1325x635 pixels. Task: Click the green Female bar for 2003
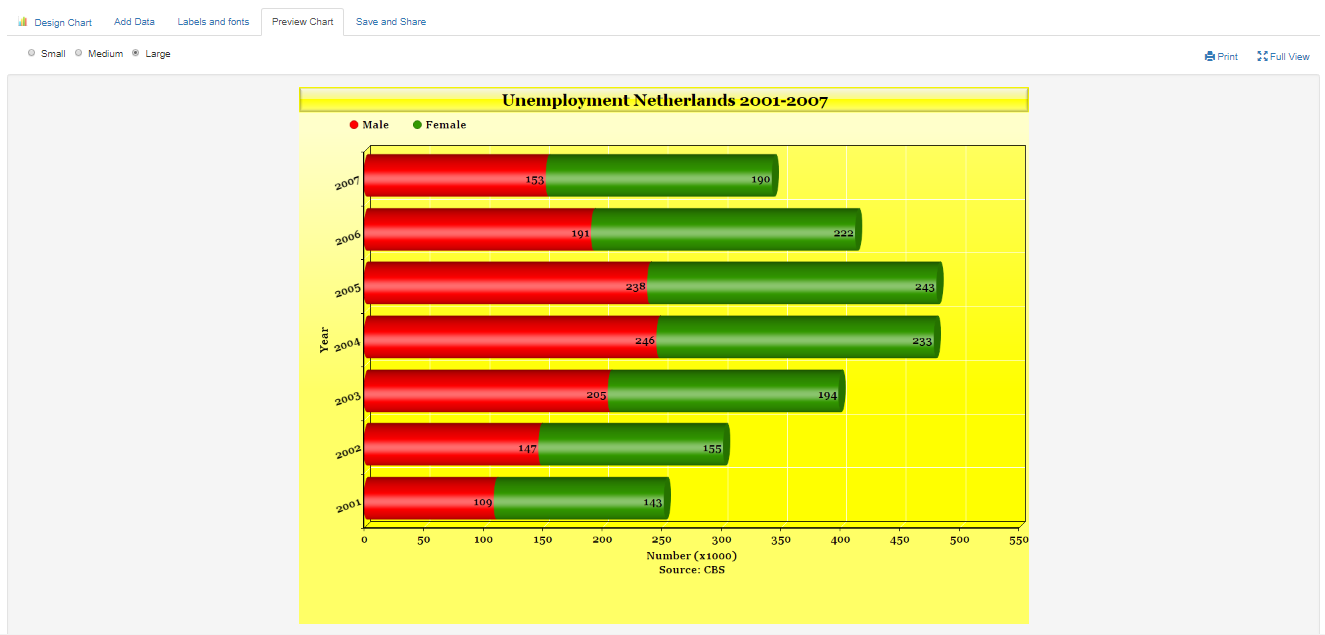[727, 391]
